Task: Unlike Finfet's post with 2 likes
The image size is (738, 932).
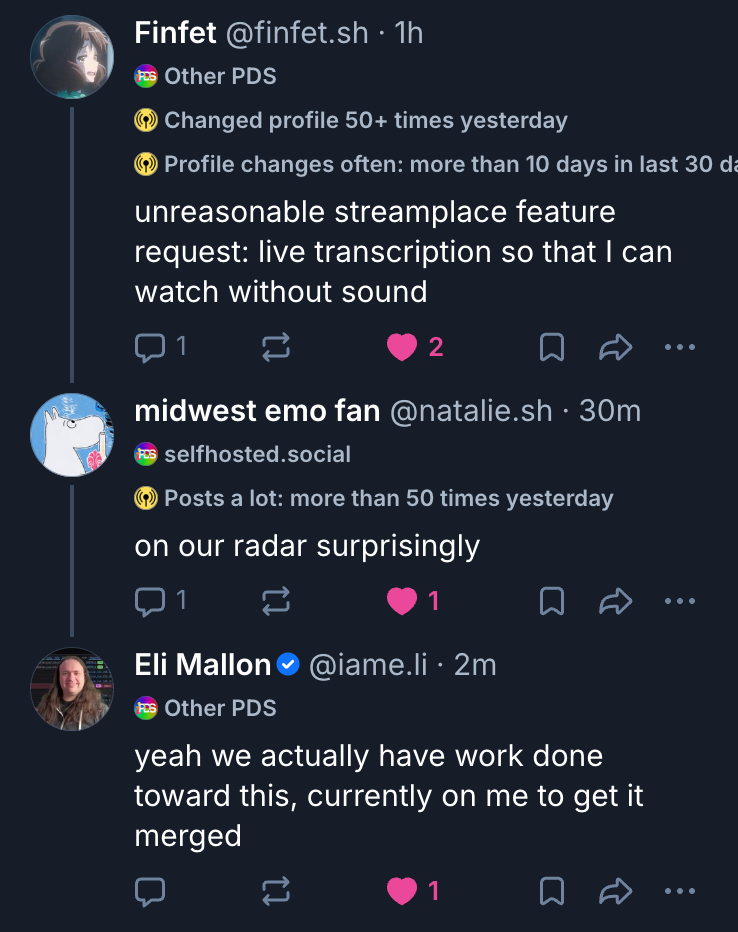Action: (x=402, y=347)
